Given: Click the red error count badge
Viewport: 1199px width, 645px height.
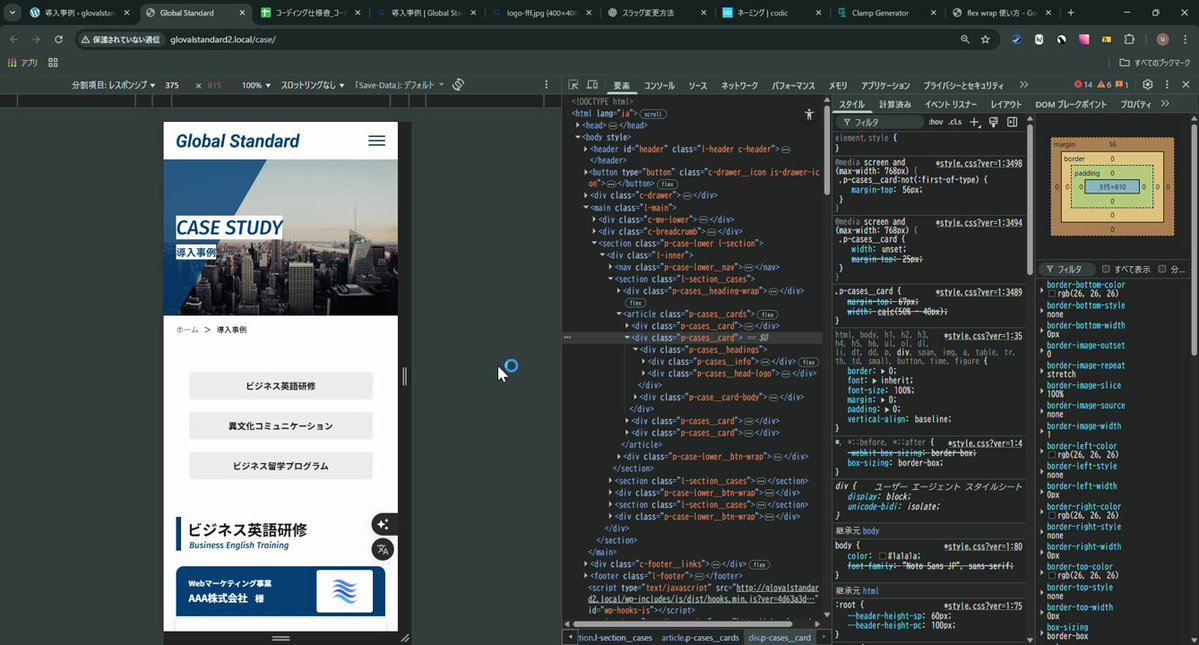Looking at the screenshot, I should (x=1084, y=85).
